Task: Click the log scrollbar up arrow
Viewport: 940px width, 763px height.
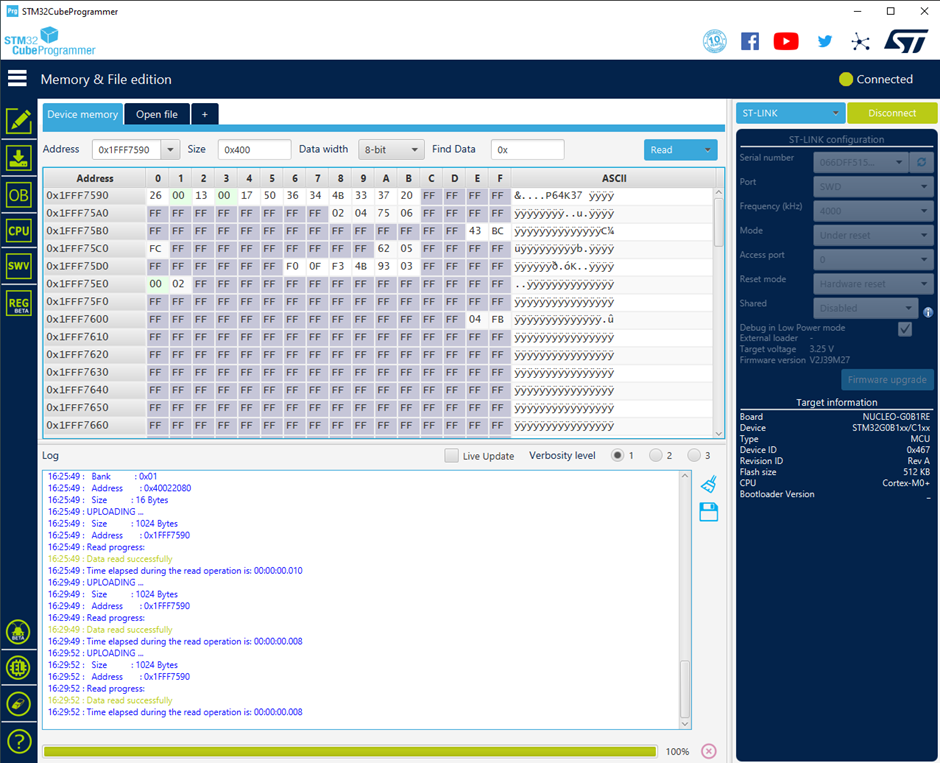Action: tap(685, 476)
